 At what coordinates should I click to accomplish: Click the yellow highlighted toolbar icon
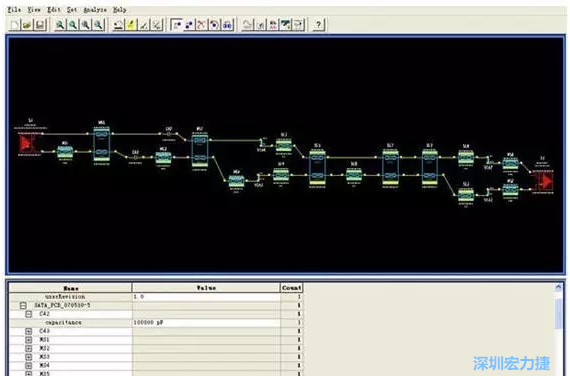(131, 25)
